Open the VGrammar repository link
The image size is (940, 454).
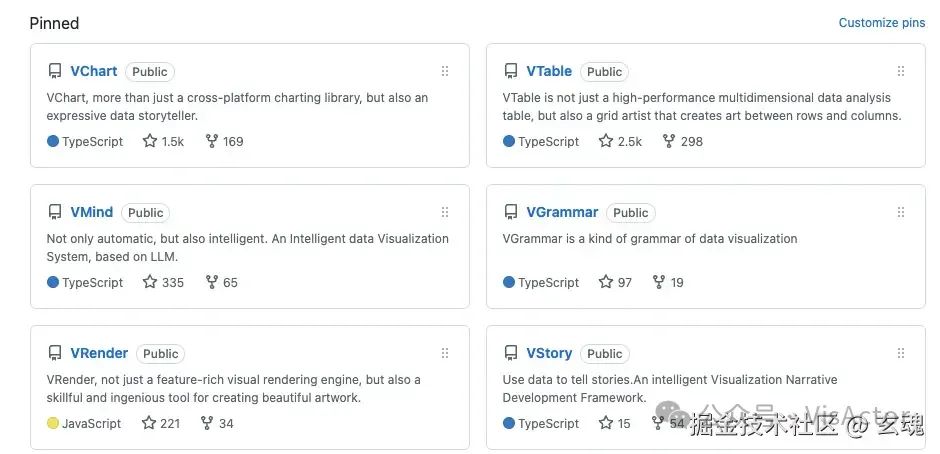pos(562,212)
